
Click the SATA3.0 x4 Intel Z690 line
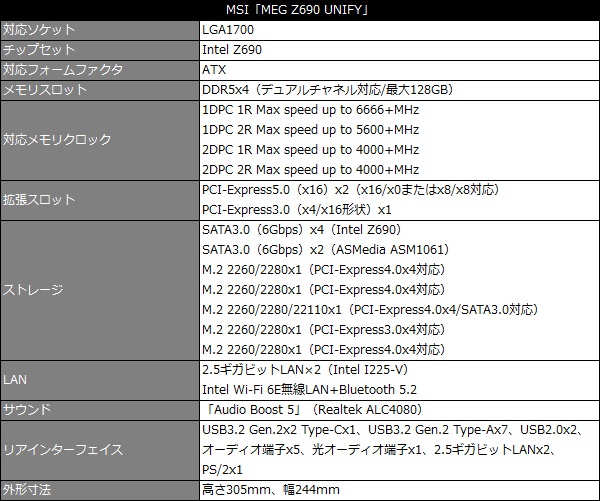coord(302,230)
